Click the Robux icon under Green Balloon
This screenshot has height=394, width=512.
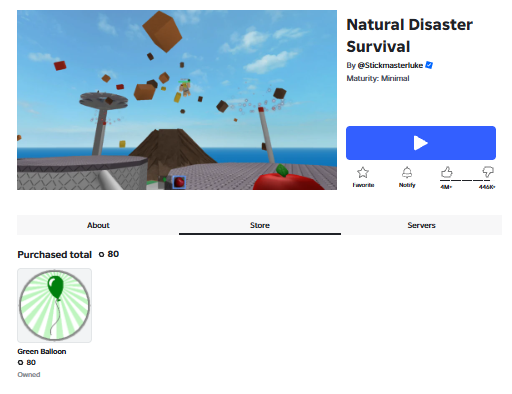[x=20, y=363]
